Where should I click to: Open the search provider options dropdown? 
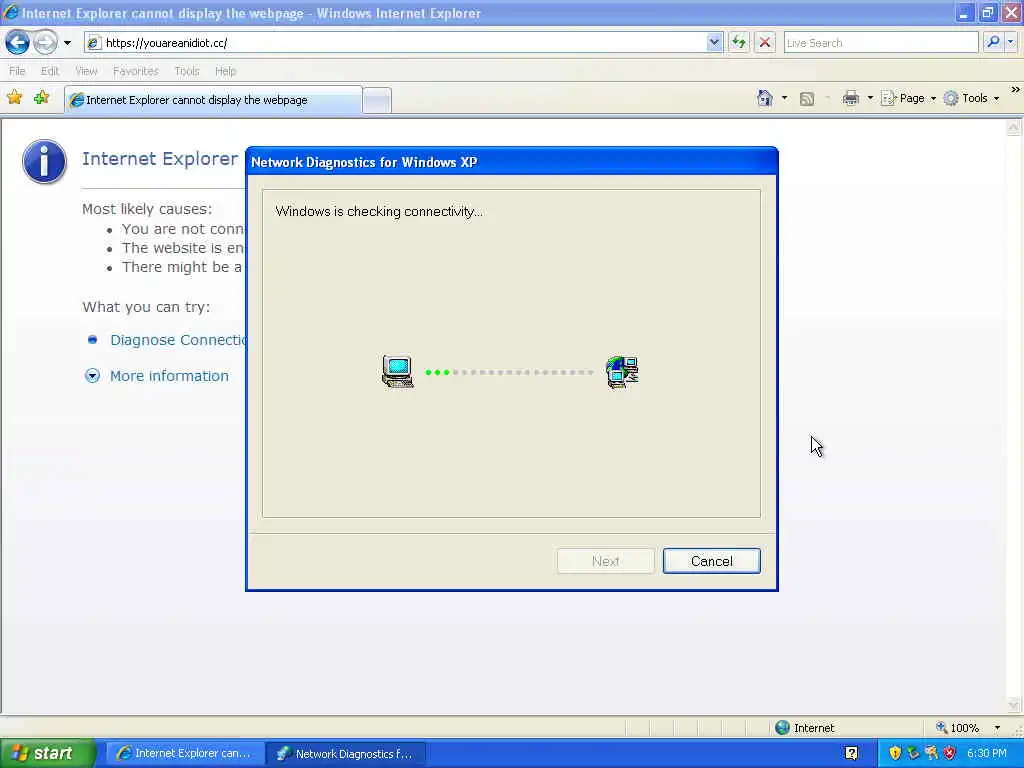pos(1011,42)
